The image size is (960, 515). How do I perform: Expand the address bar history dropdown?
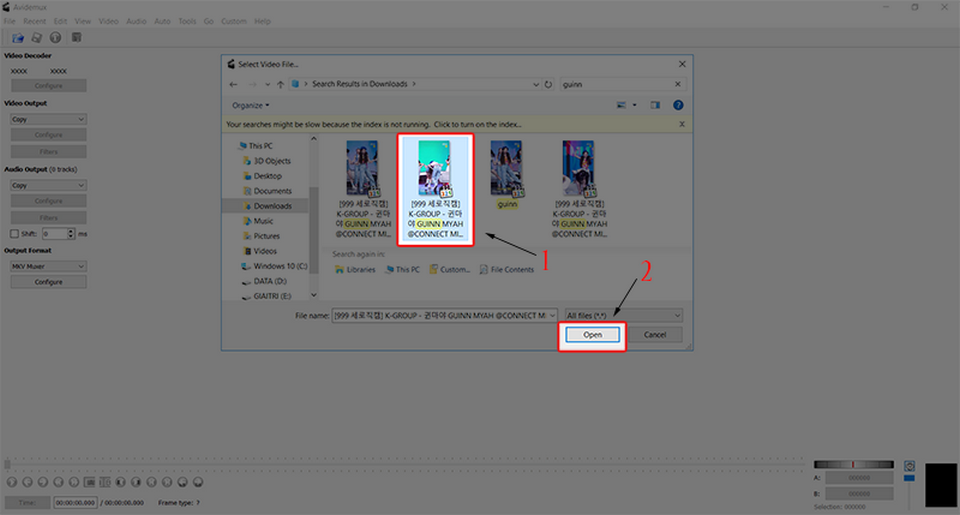click(536, 85)
